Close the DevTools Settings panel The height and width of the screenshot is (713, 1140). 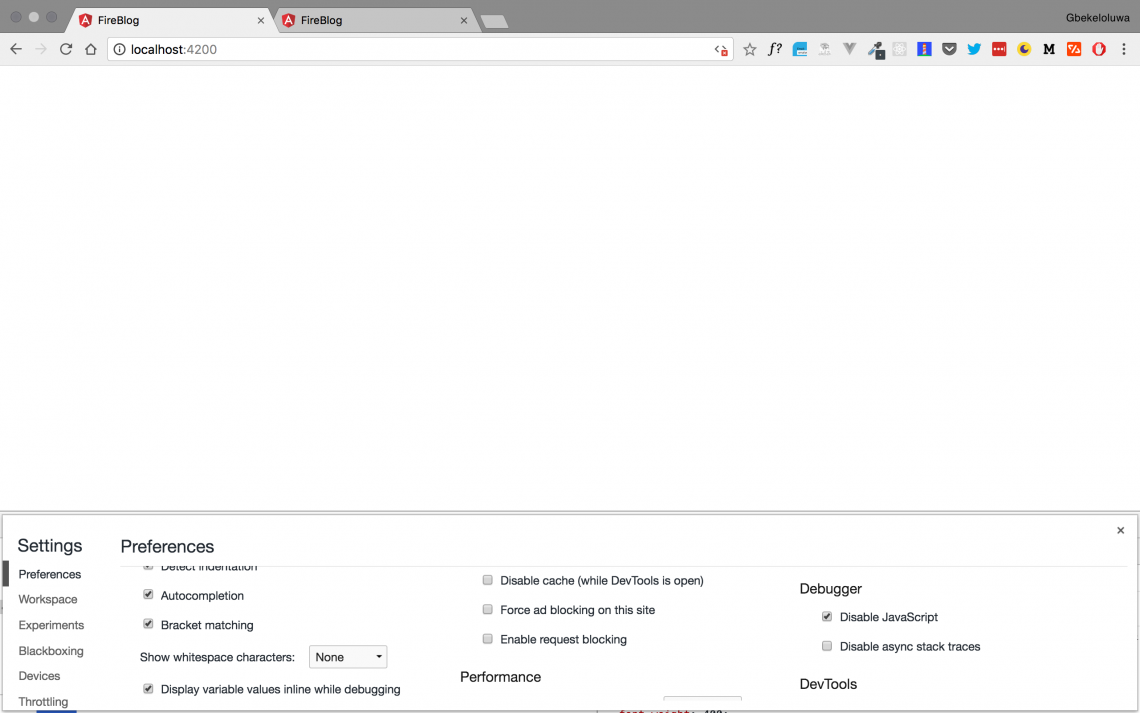1120,530
